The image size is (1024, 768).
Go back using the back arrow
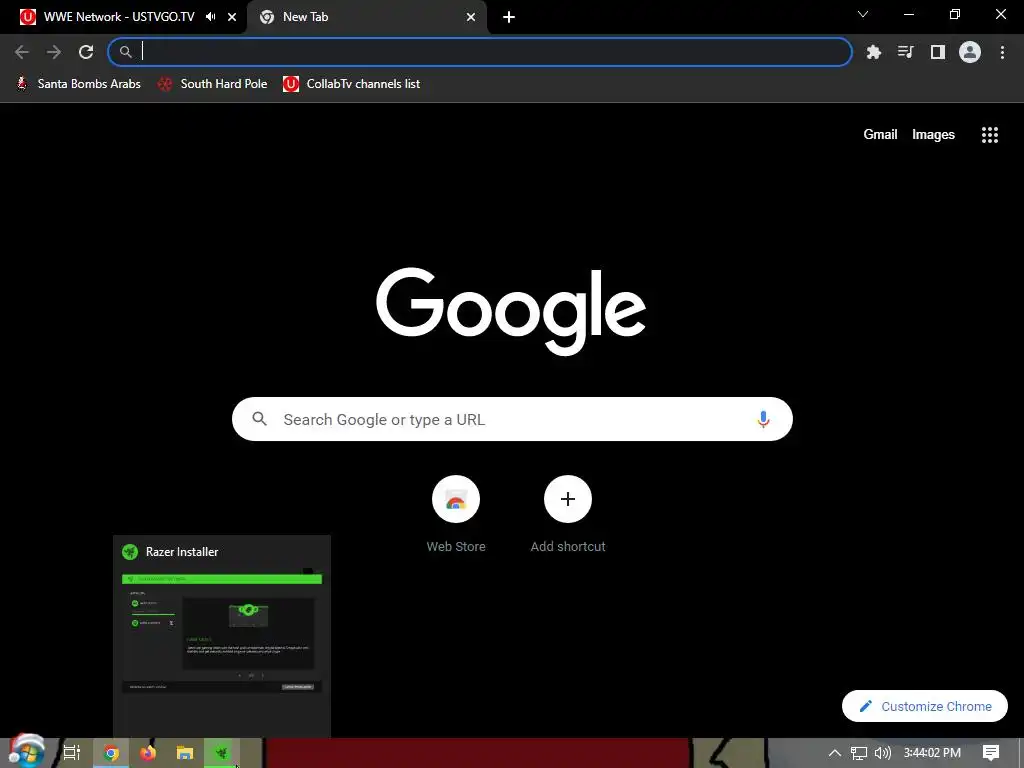tap(22, 52)
